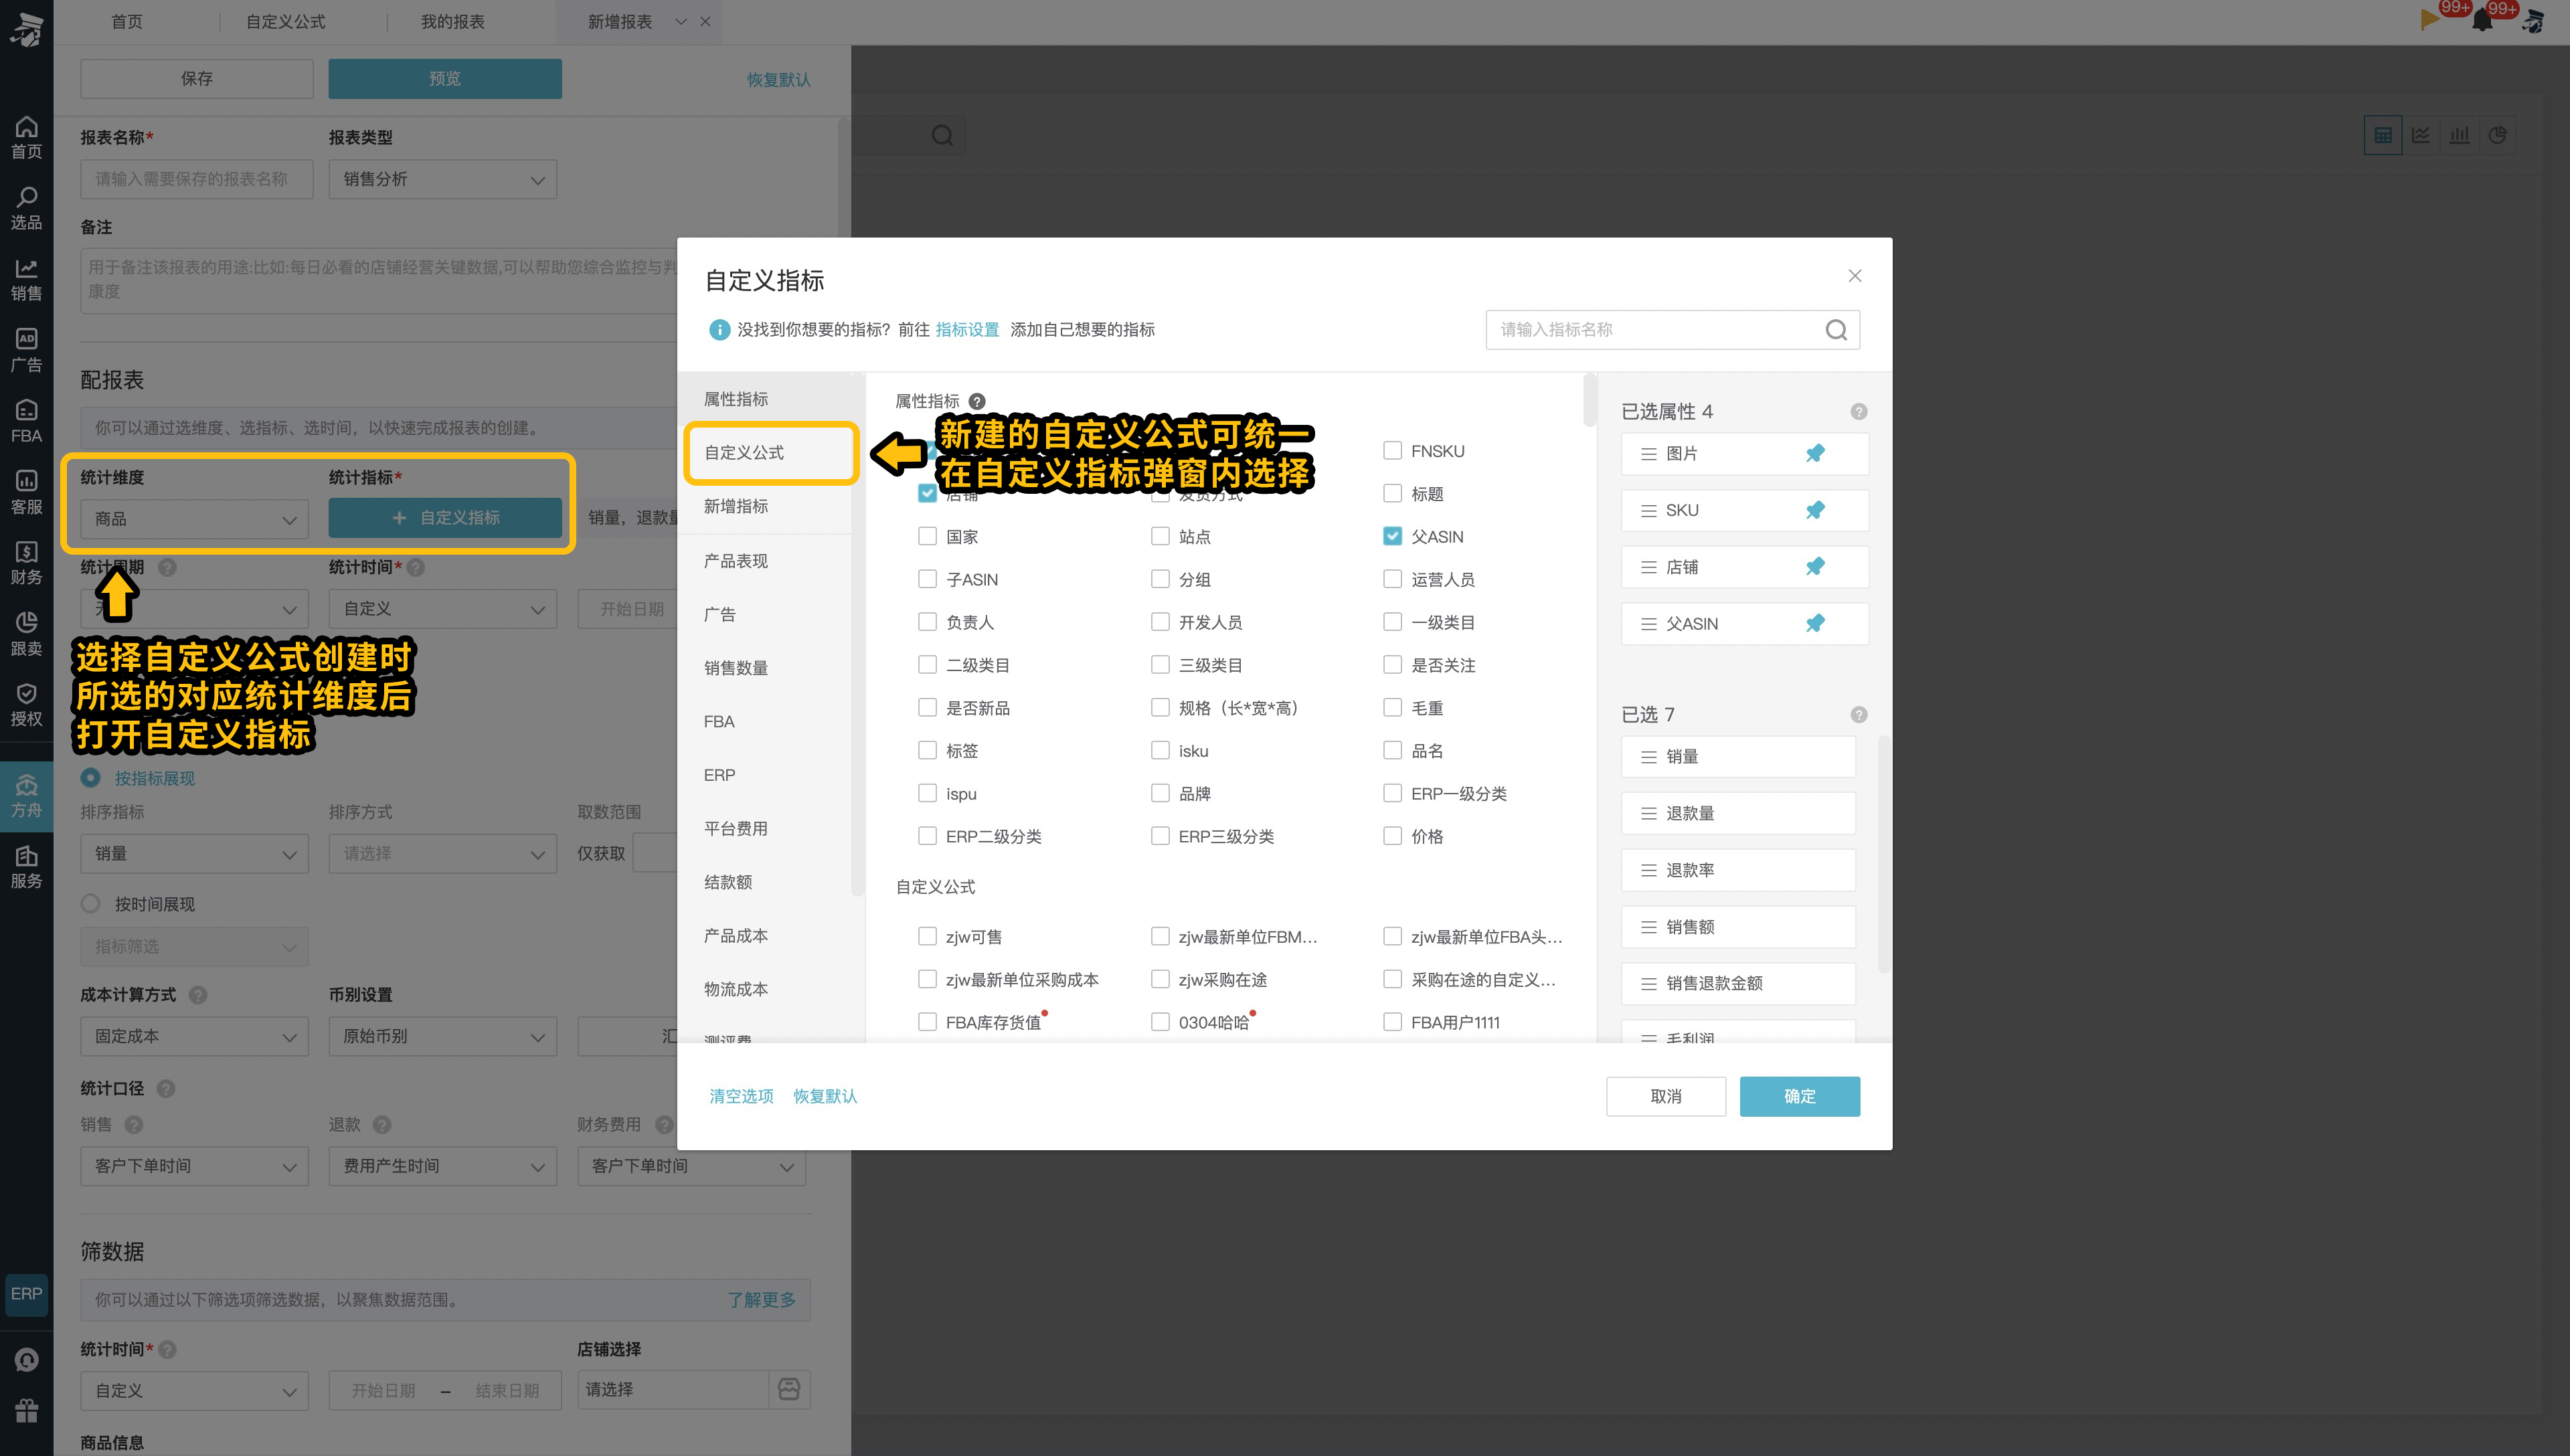Open the 方舟 icon in sidebar

click(27, 785)
